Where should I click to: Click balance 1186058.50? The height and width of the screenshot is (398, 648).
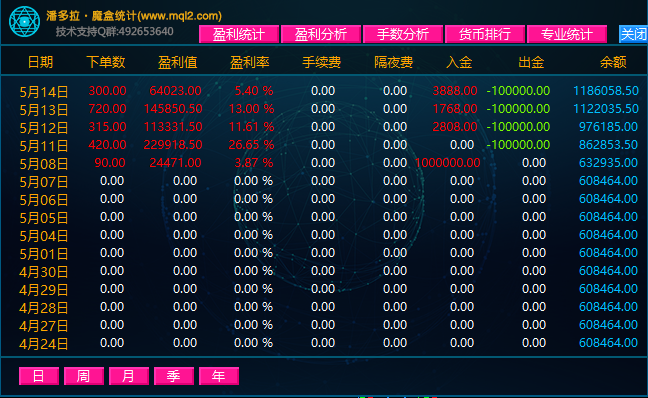pyautogui.click(x=606, y=91)
